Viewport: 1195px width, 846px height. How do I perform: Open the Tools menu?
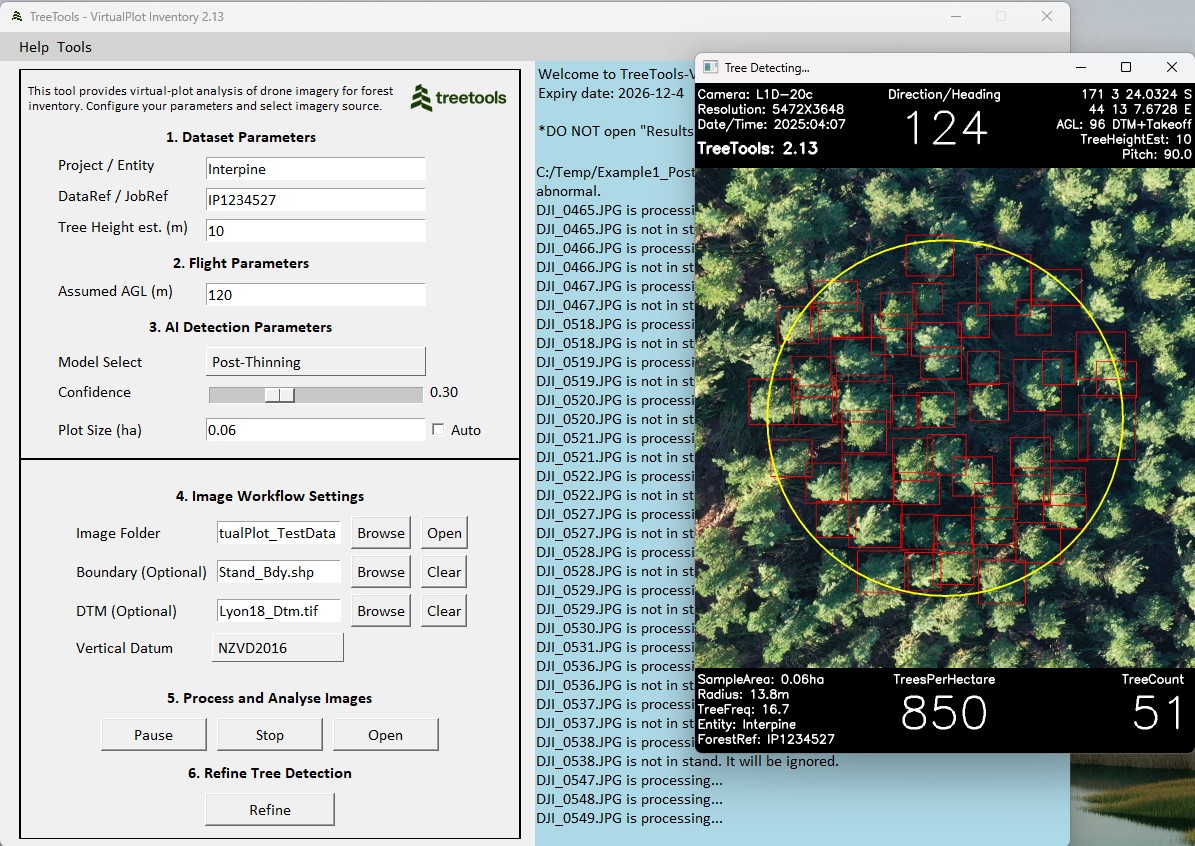click(x=74, y=47)
